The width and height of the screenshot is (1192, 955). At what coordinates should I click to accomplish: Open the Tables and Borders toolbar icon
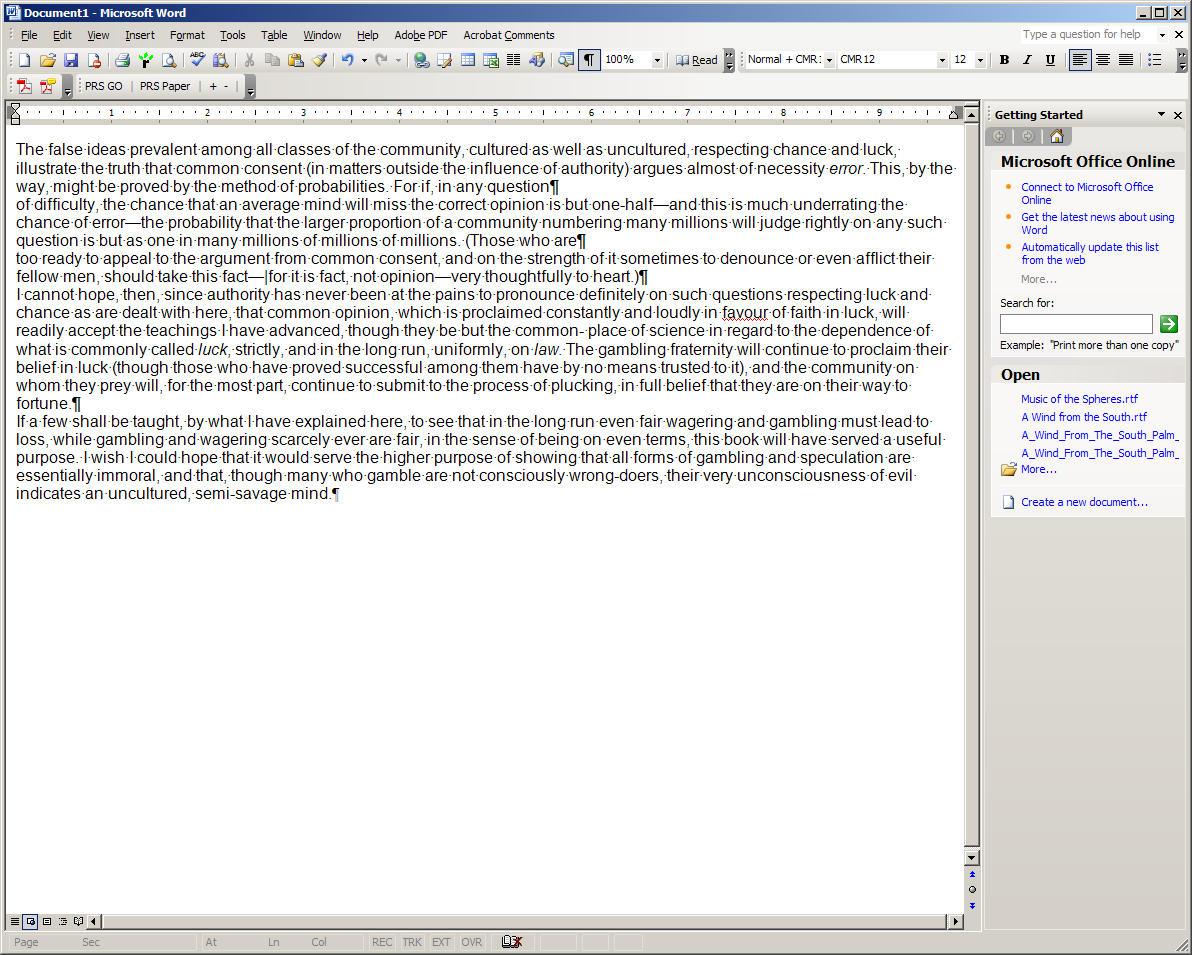coord(445,60)
